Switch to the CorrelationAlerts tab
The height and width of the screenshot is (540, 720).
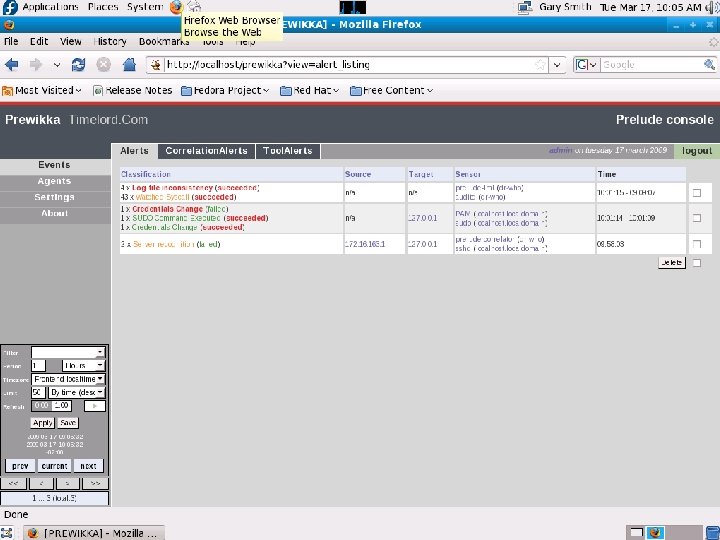coord(206,151)
